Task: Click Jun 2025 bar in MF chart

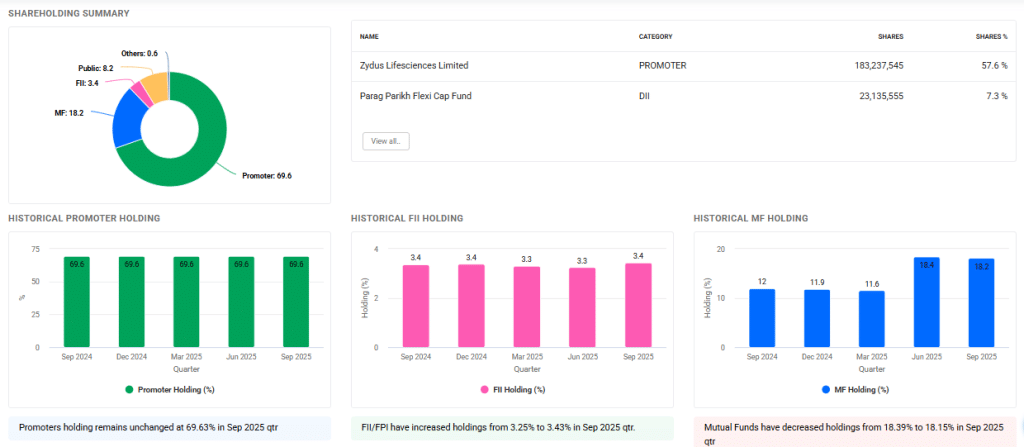Action: coord(926,303)
